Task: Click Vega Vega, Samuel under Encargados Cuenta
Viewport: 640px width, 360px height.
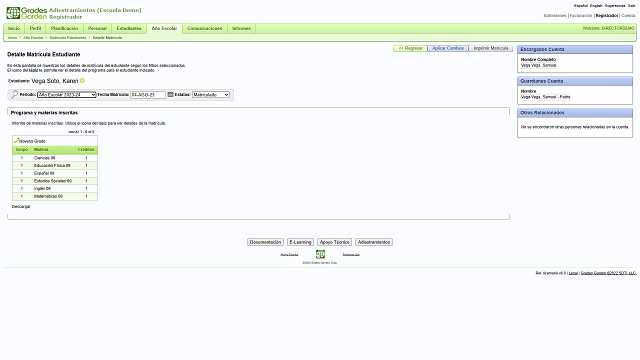Action: [x=538, y=65]
